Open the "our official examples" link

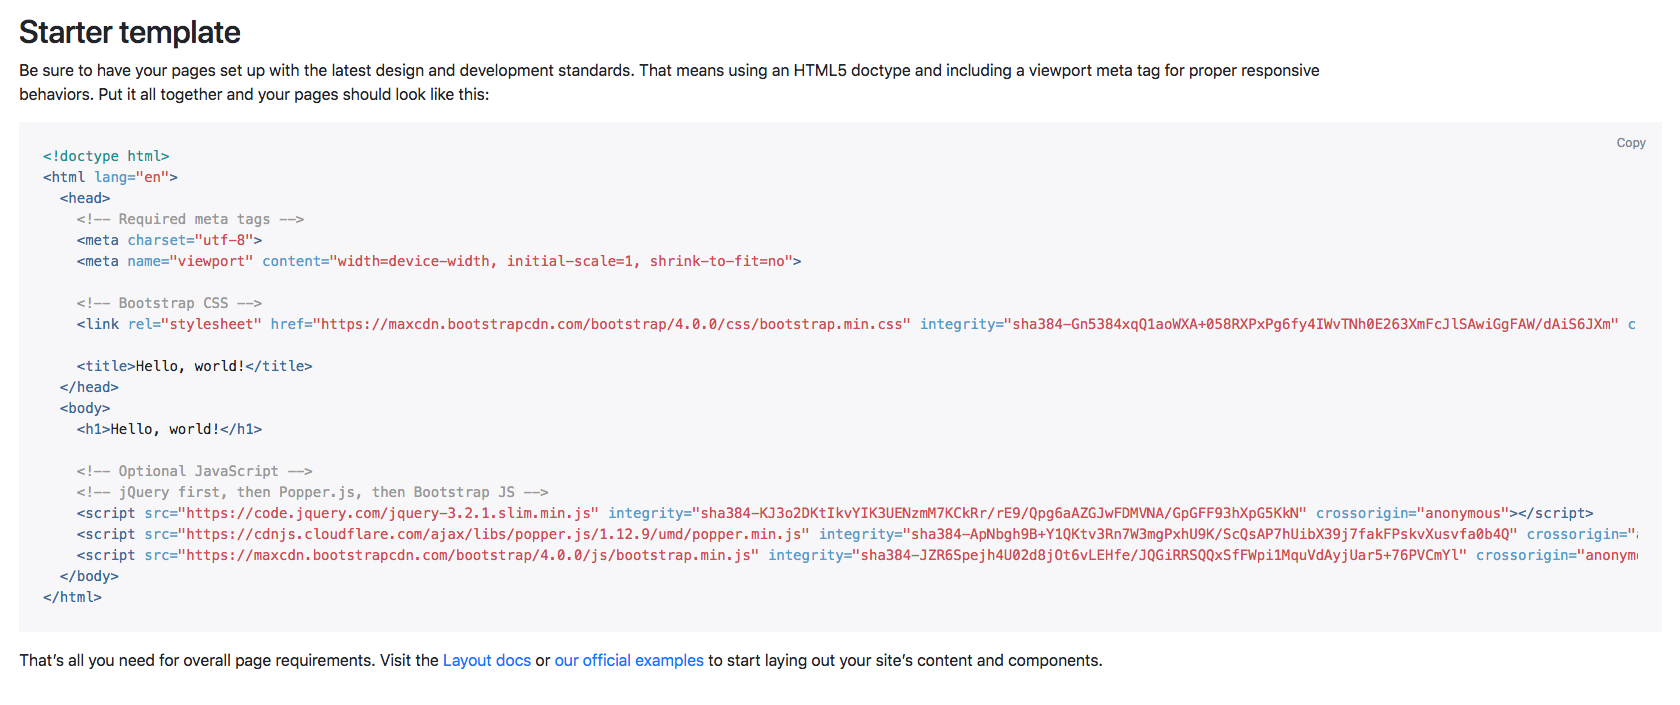click(629, 660)
